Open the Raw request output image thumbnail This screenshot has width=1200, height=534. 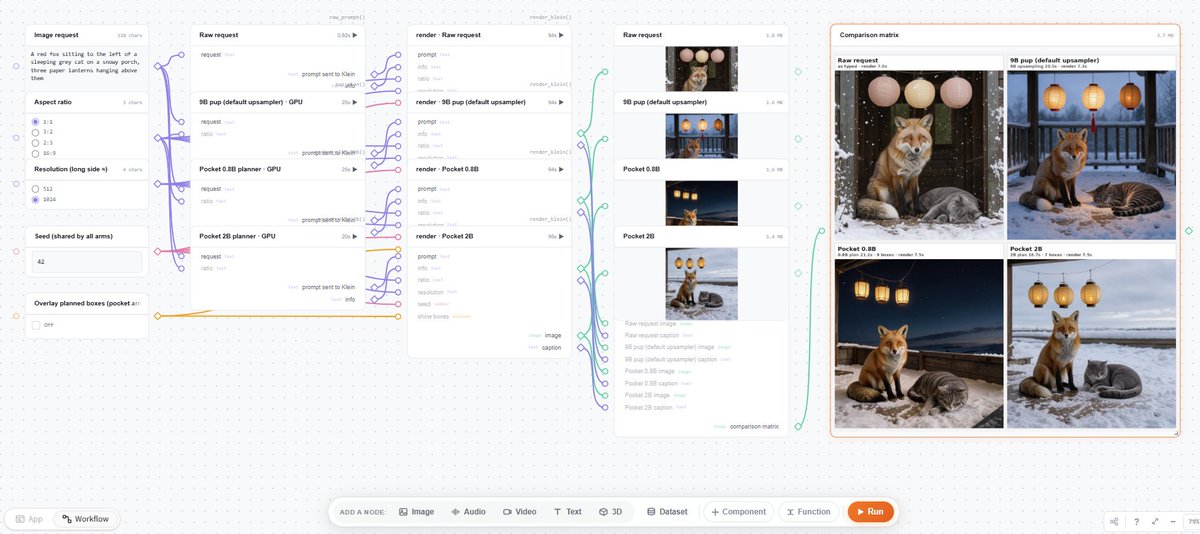(x=701, y=68)
